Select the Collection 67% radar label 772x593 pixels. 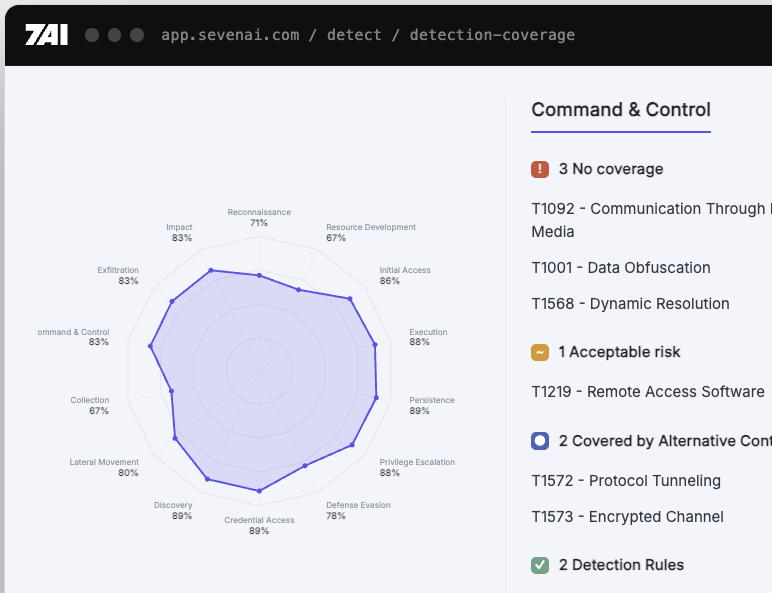(x=90, y=405)
